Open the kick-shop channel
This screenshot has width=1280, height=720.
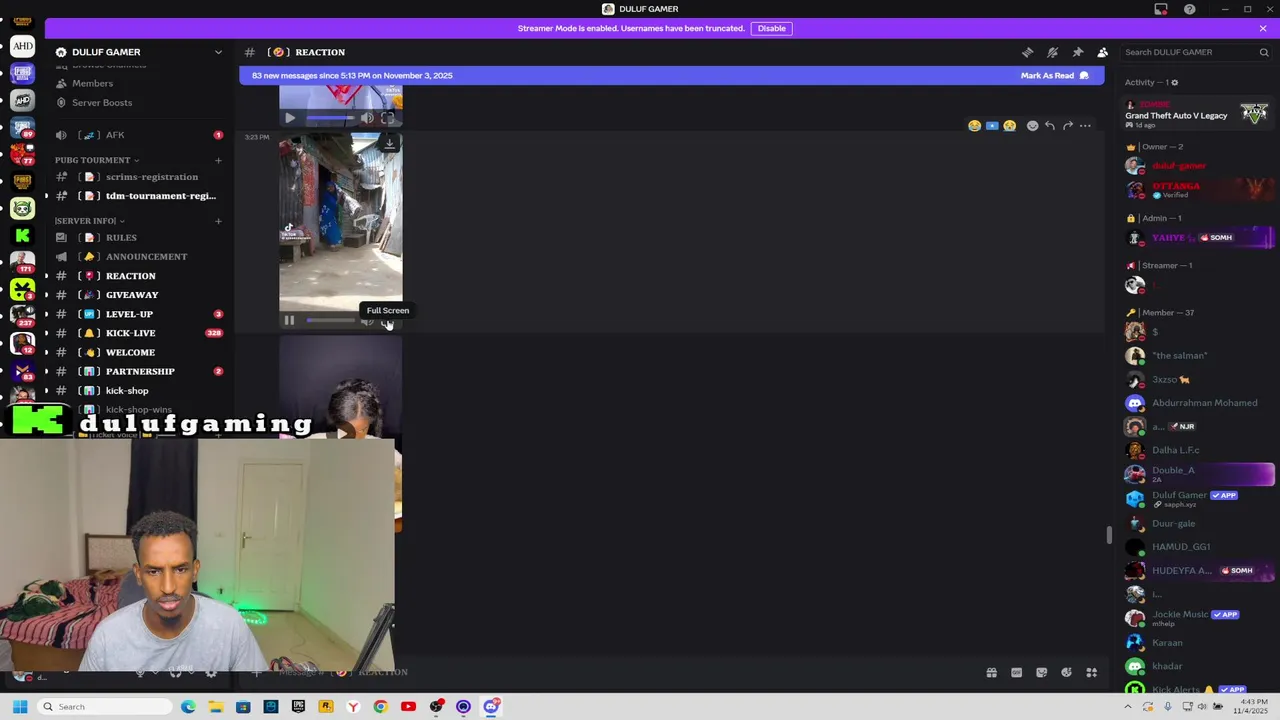click(x=139, y=391)
